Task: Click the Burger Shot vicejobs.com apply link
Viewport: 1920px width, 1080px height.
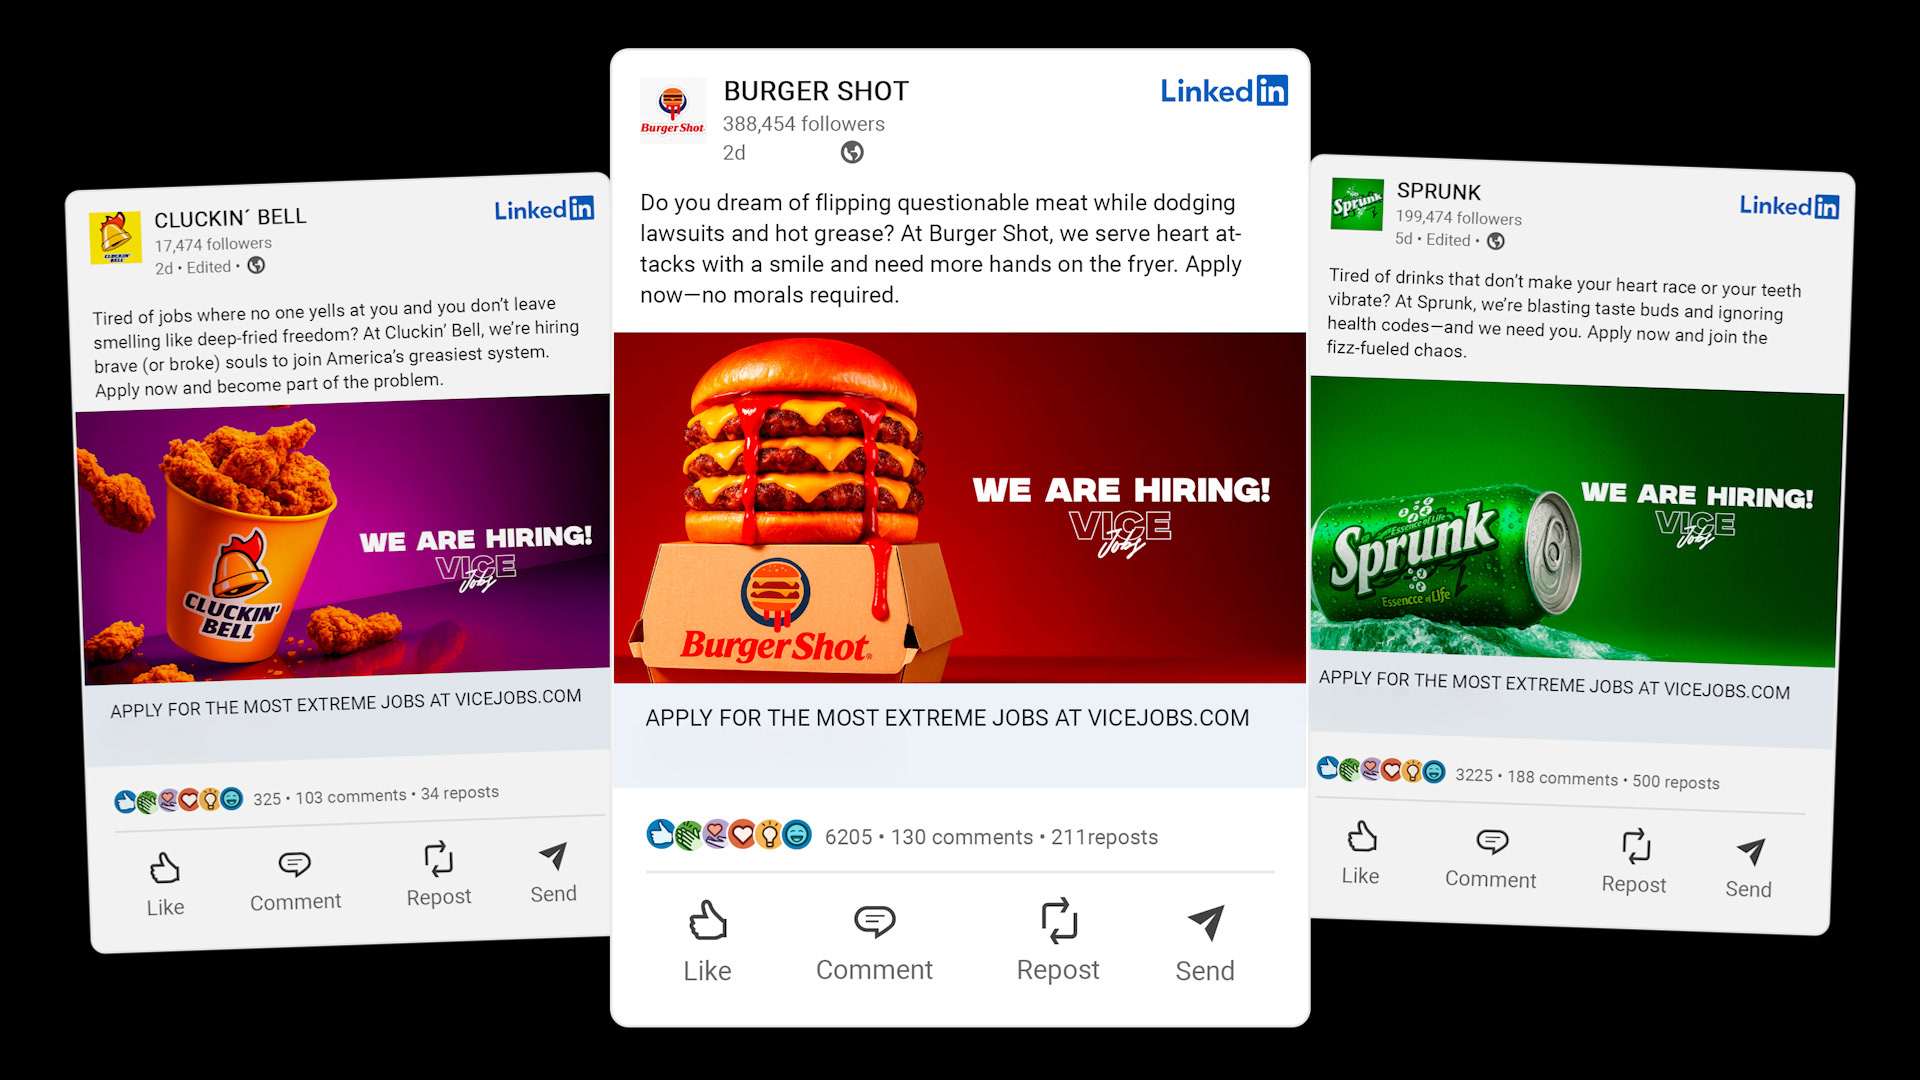Action: pyautogui.click(x=947, y=718)
